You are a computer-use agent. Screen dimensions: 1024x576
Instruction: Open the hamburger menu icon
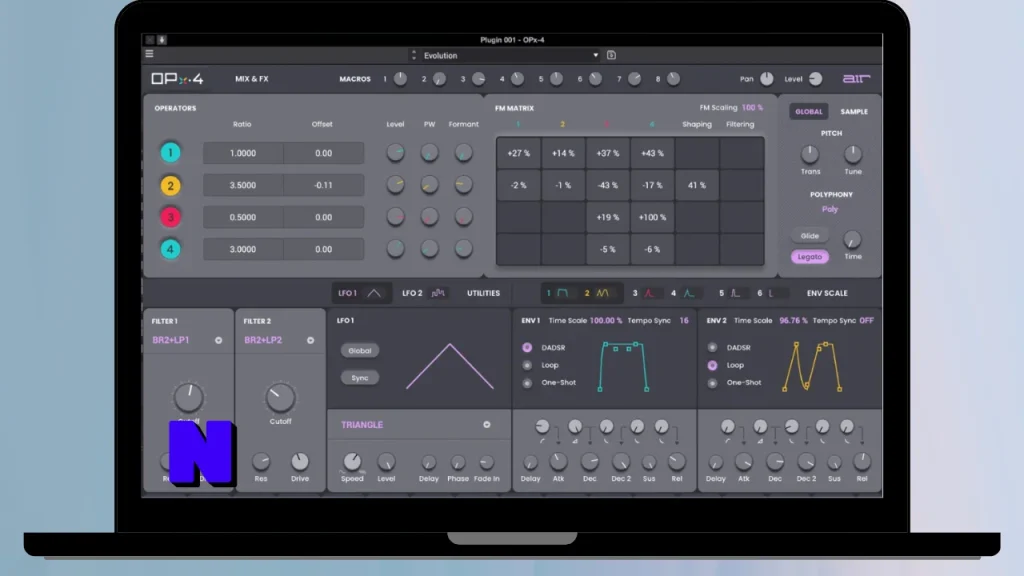pyautogui.click(x=150, y=54)
